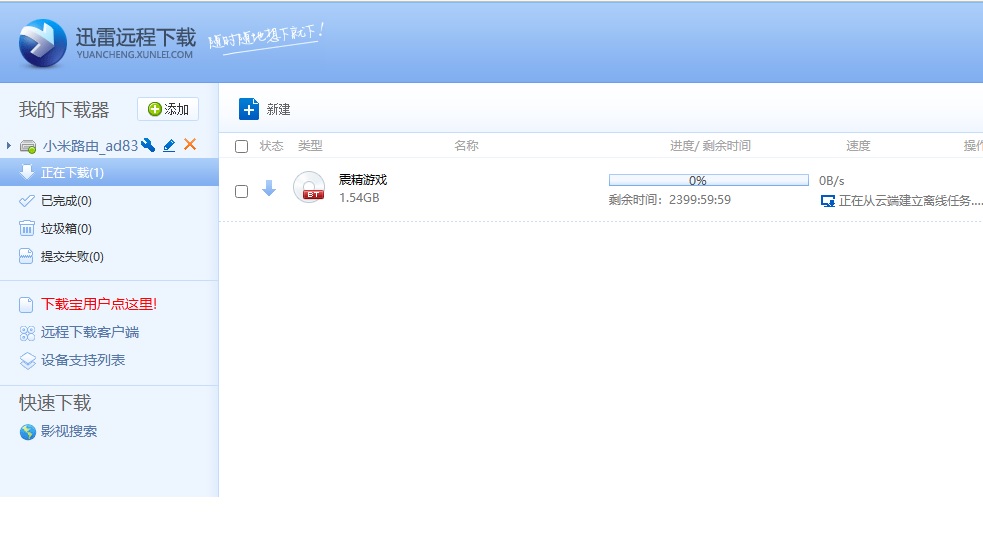Click the 名称 column header

[466, 146]
